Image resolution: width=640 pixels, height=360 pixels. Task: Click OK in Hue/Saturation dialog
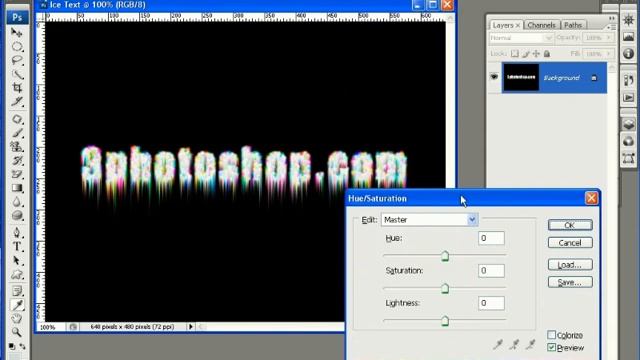570,225
